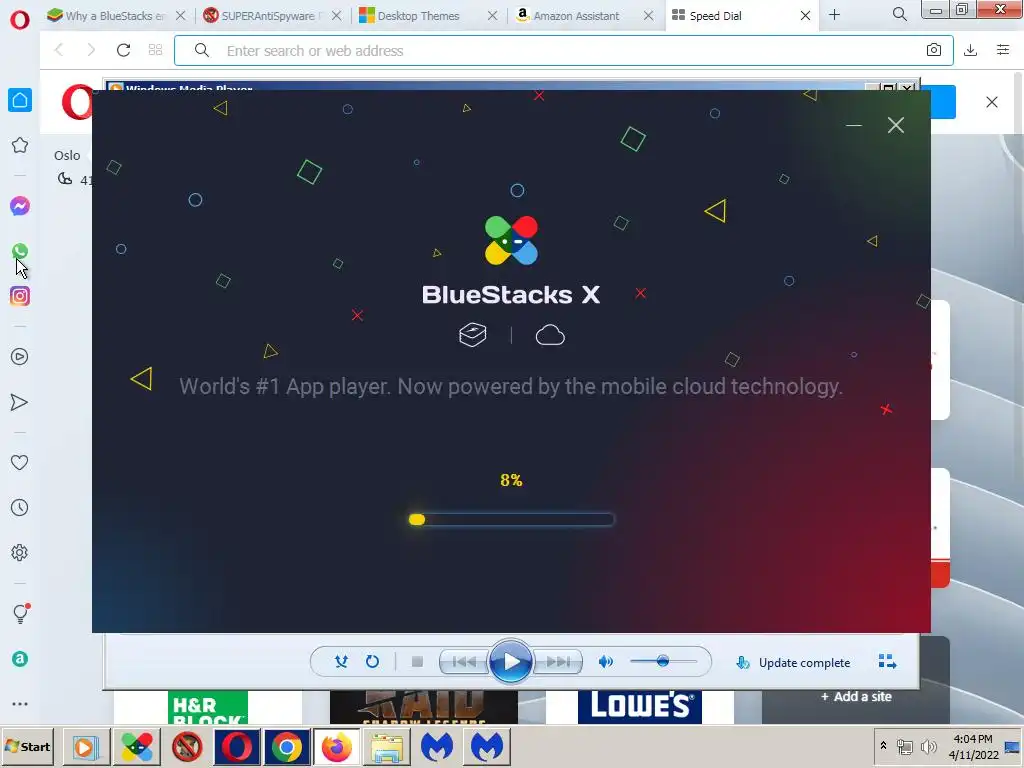
Task: Adjust the Media Player volume slider
Action: 664,662
